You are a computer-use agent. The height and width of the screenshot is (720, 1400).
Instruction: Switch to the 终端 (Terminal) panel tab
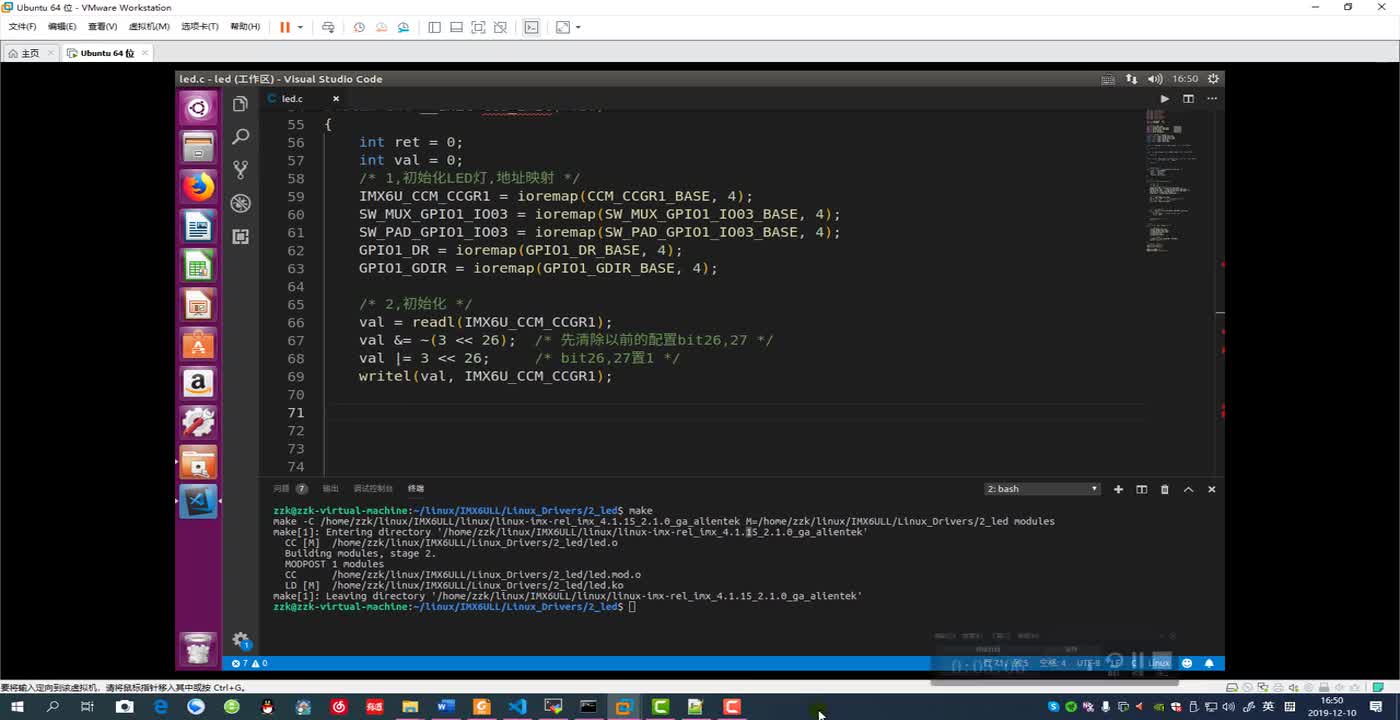point(415,489)
